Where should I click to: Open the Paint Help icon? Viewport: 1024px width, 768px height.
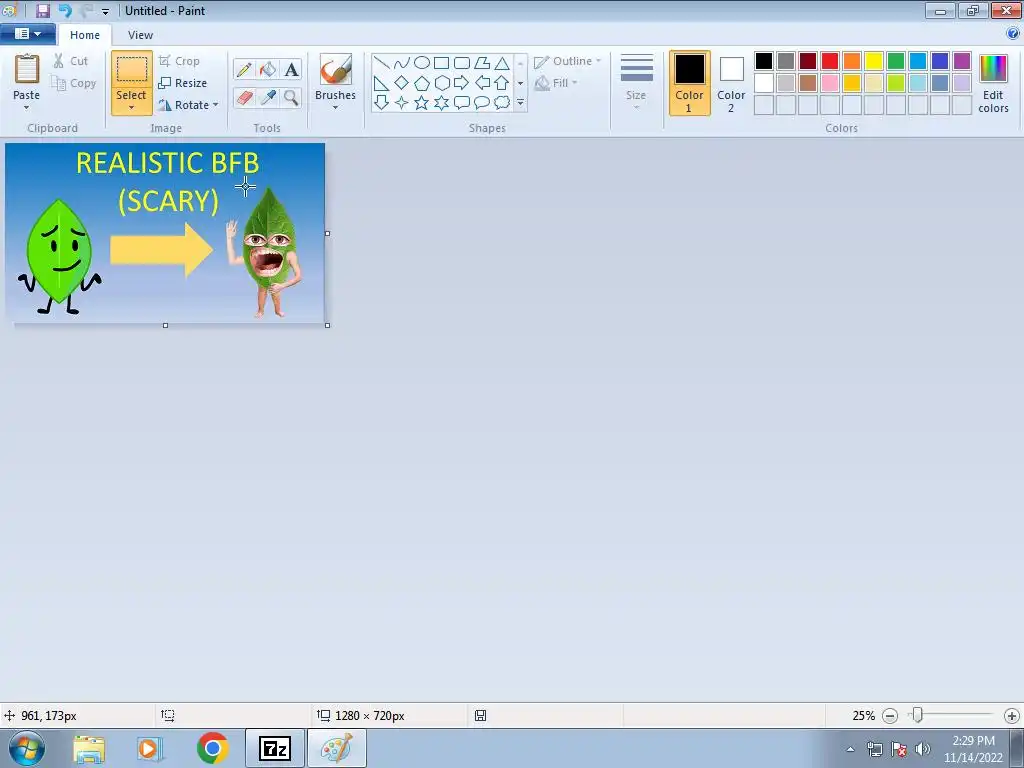click(1013, 33)
